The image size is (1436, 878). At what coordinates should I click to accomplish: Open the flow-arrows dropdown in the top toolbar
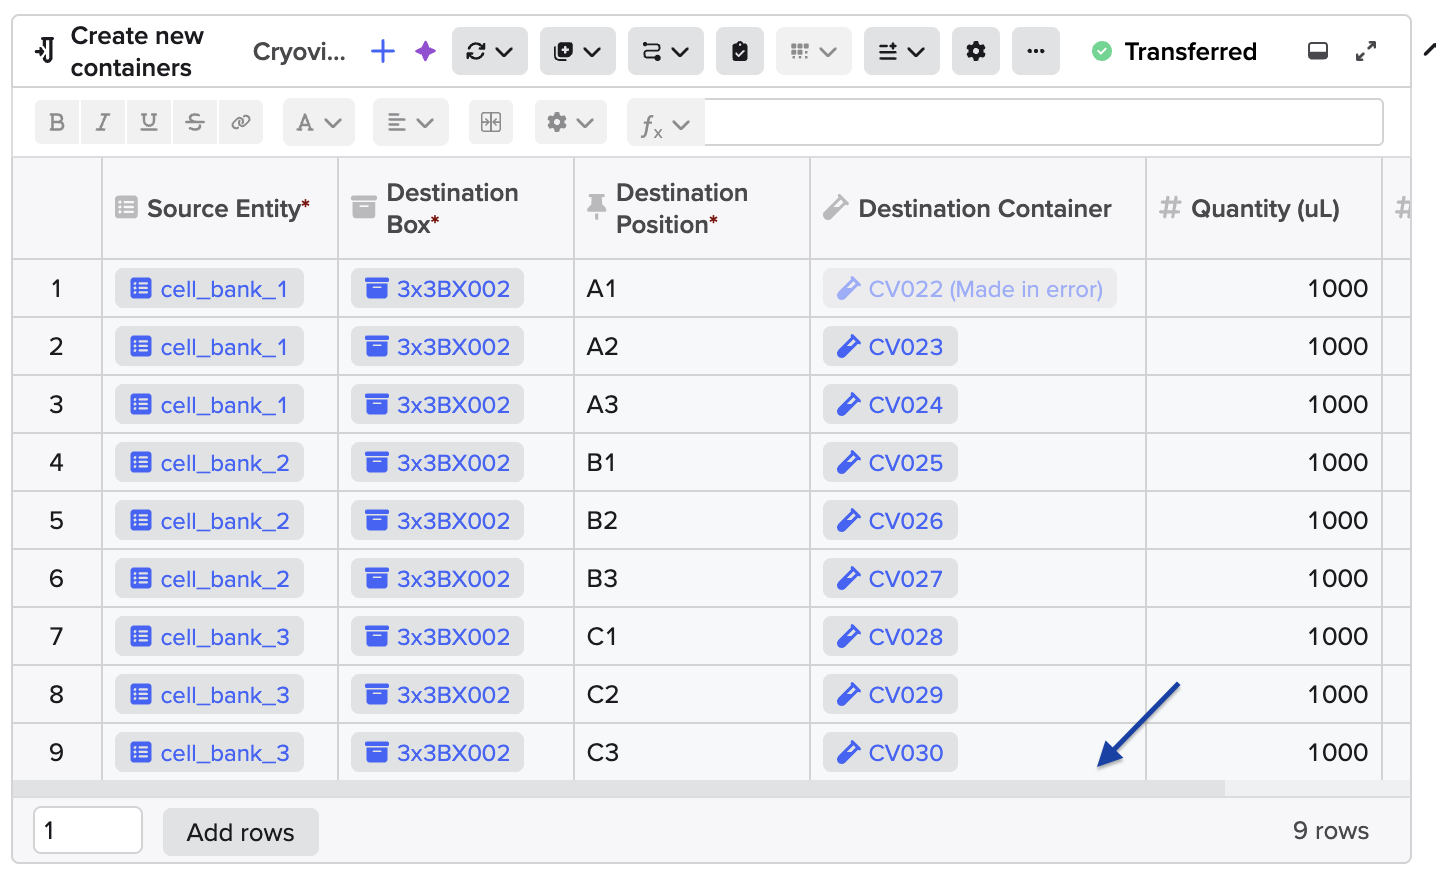(666, 51)
